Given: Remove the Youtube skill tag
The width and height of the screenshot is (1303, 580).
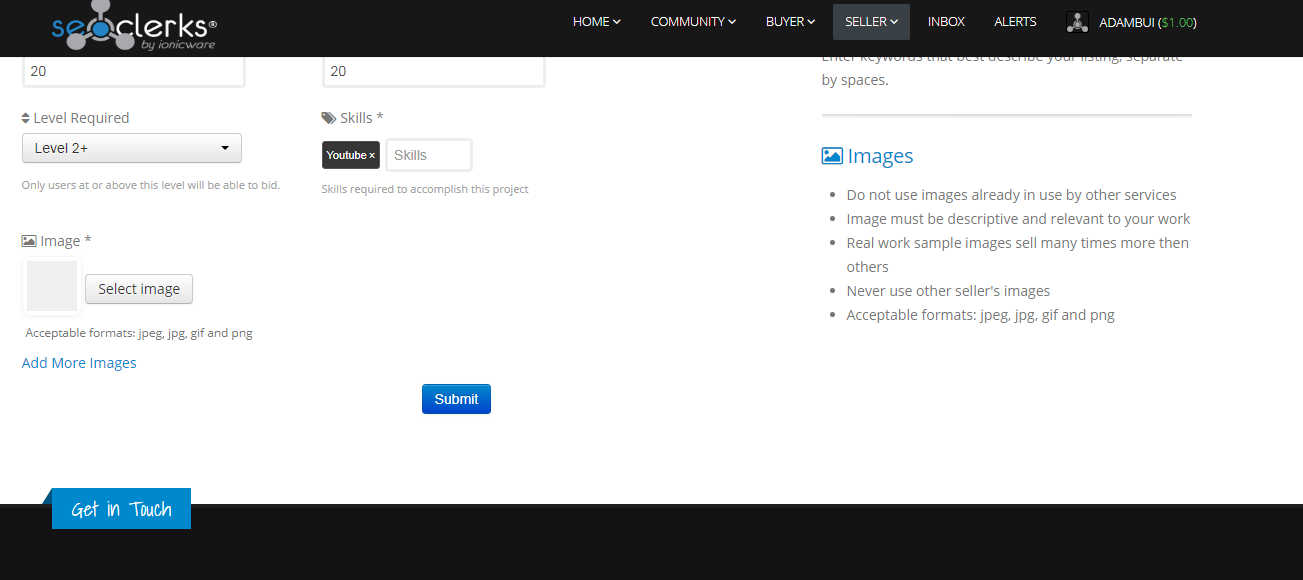Looking at the screenshot, I should [x=372, y=156].
